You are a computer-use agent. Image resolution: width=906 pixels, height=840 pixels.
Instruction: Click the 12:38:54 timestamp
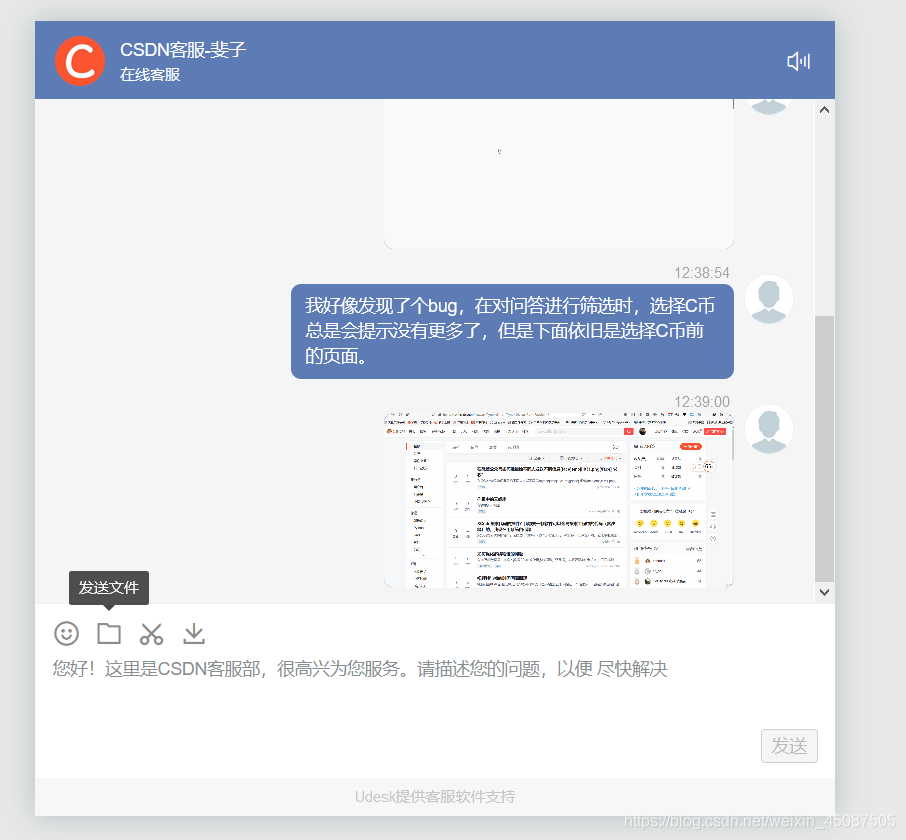click(701, 273)
